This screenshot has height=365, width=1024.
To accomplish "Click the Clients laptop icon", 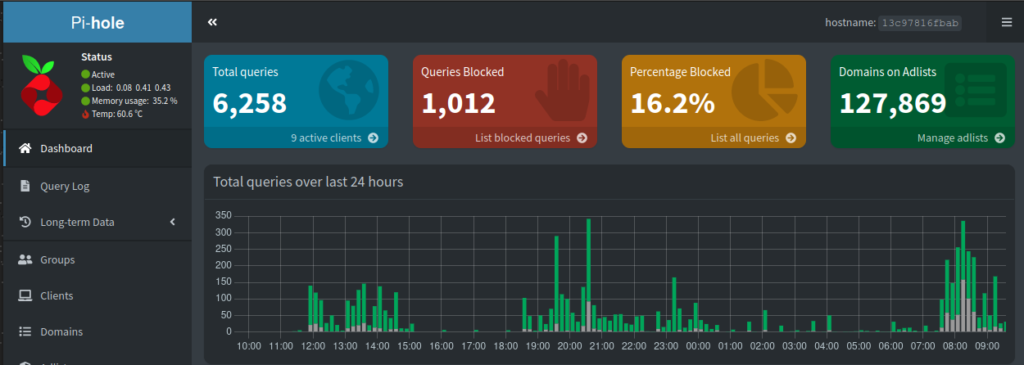I will pos(25,296).
